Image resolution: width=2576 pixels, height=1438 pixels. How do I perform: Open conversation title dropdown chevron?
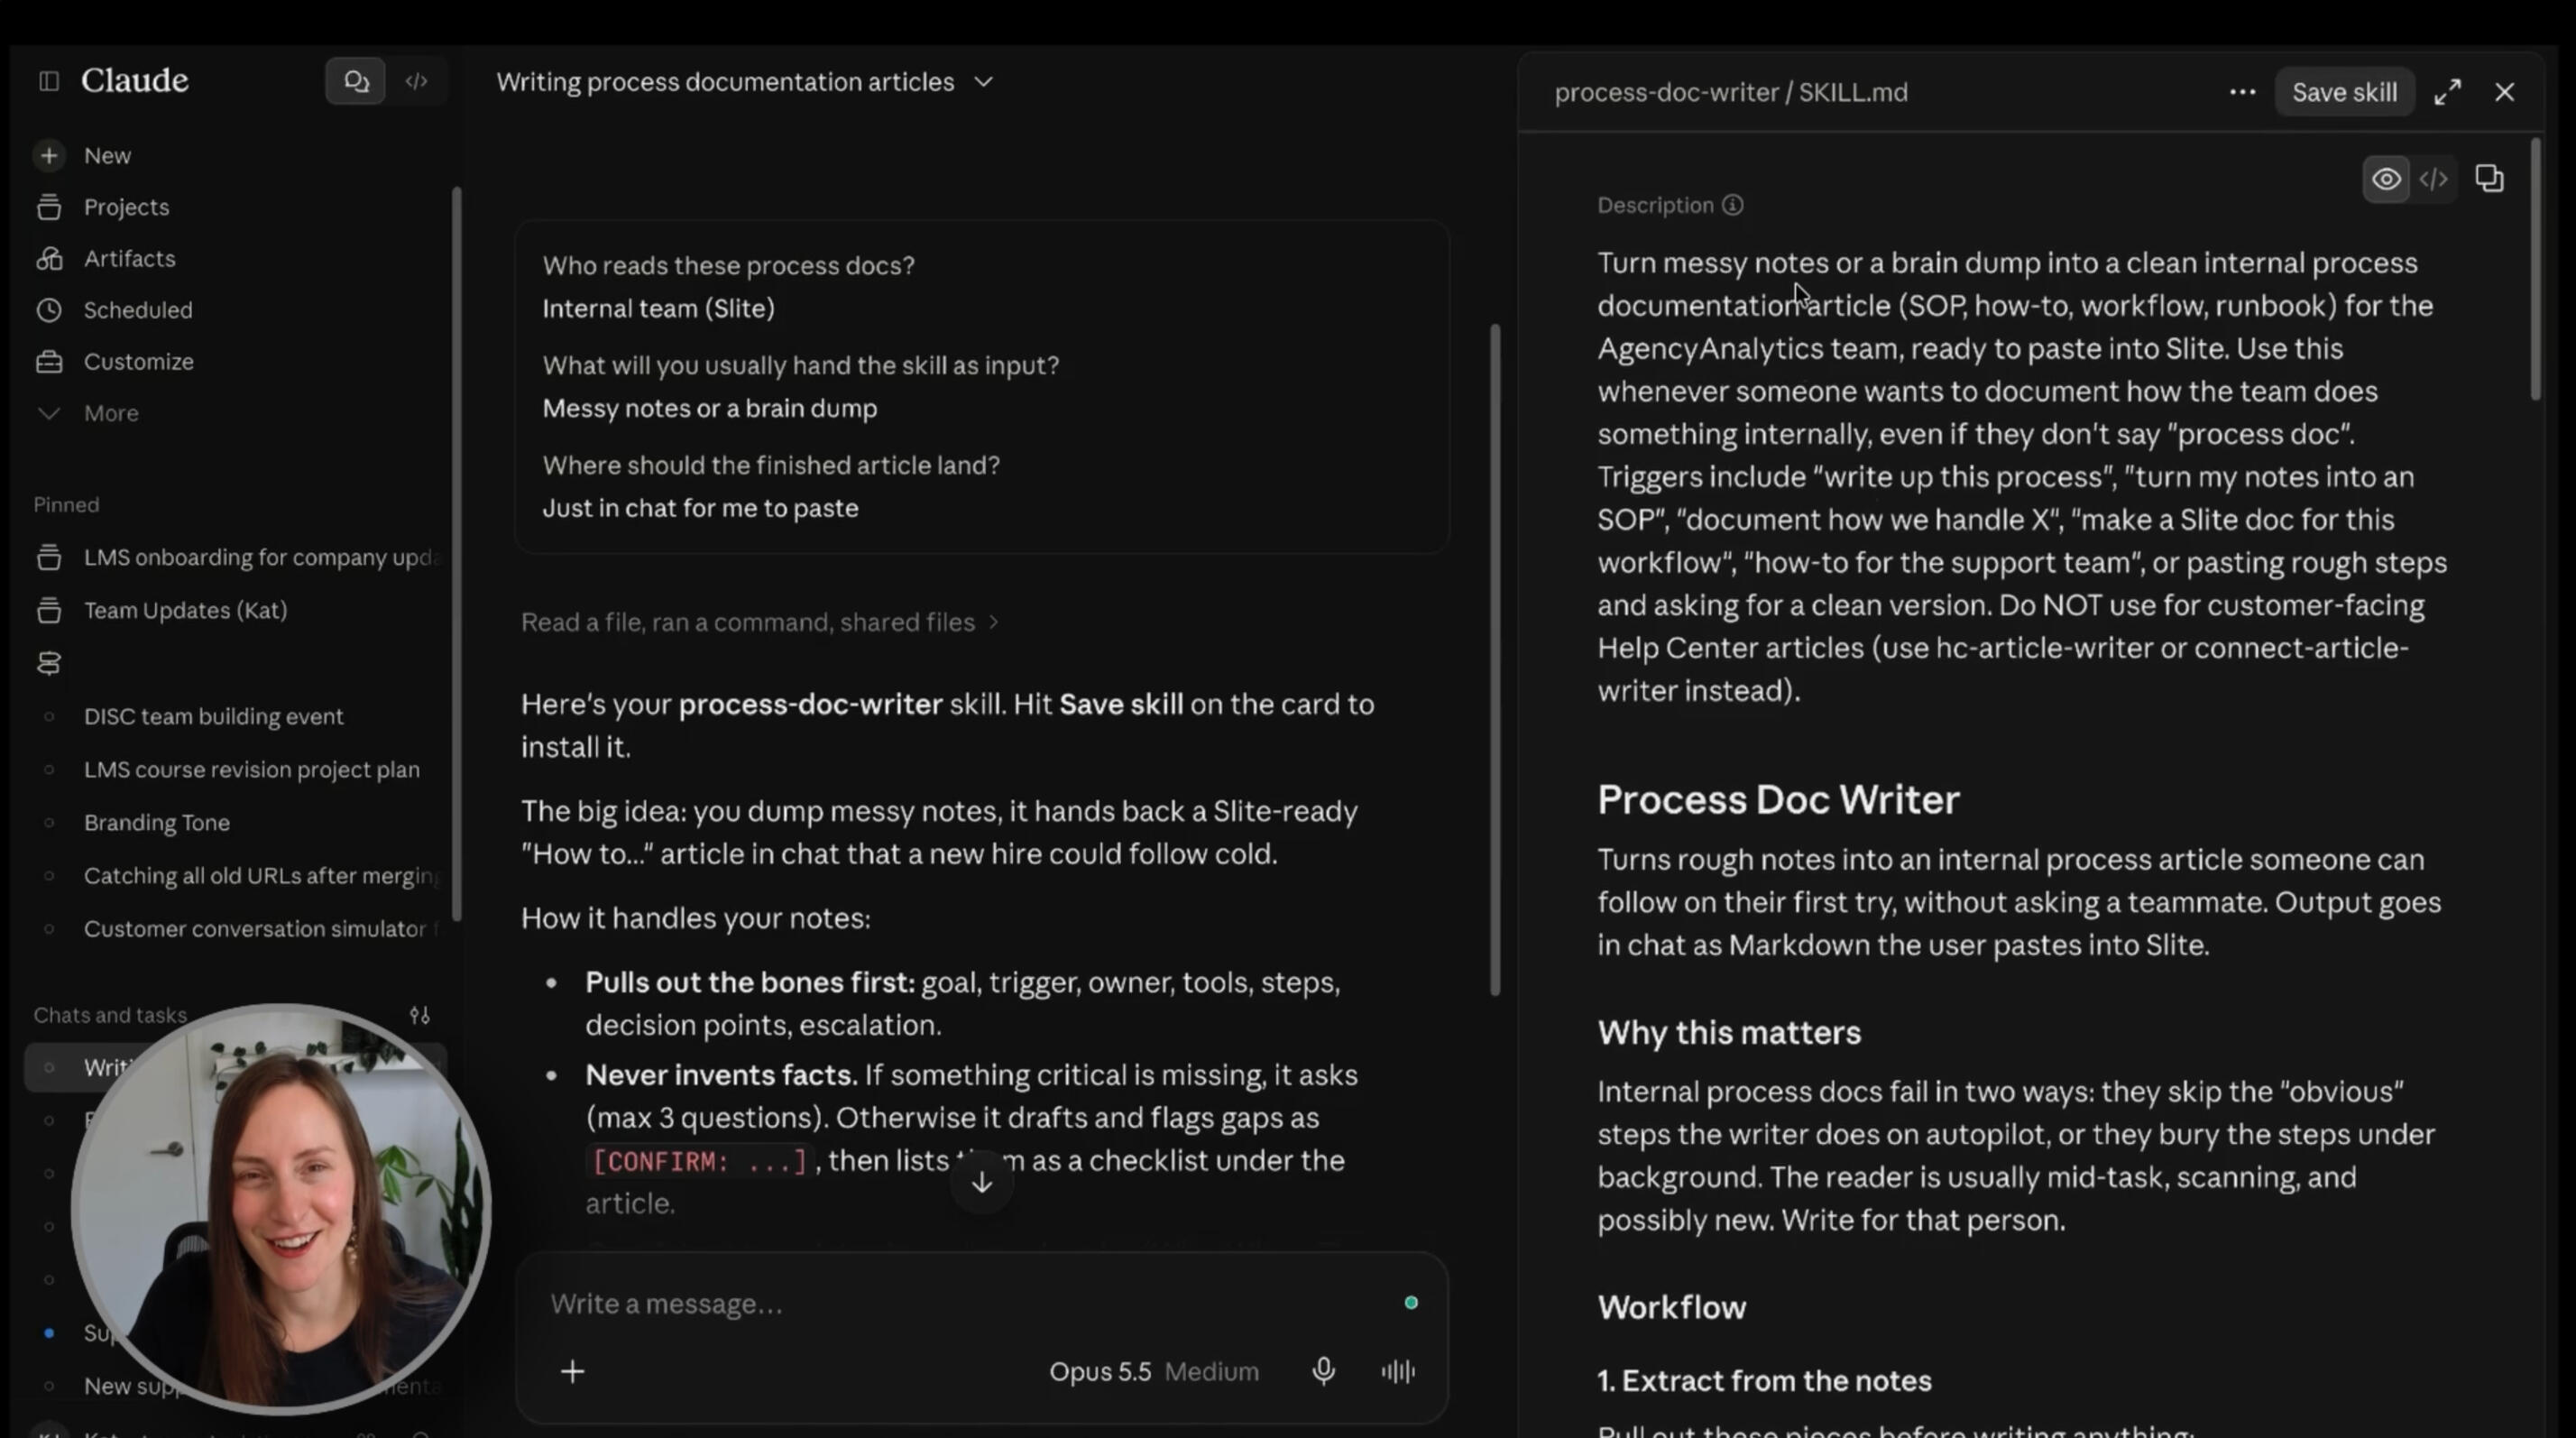[983, 82]
